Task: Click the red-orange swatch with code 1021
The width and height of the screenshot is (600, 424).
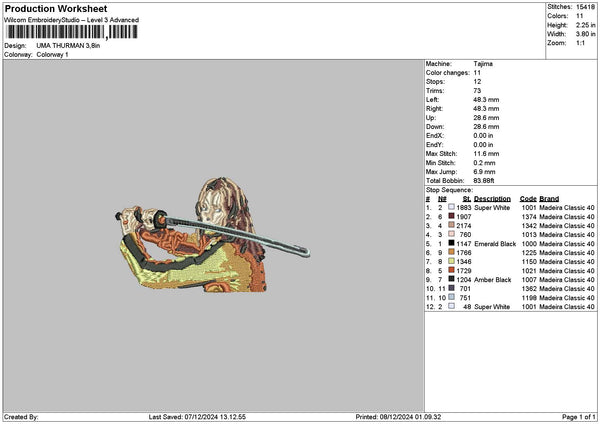Action: [452, 270]
